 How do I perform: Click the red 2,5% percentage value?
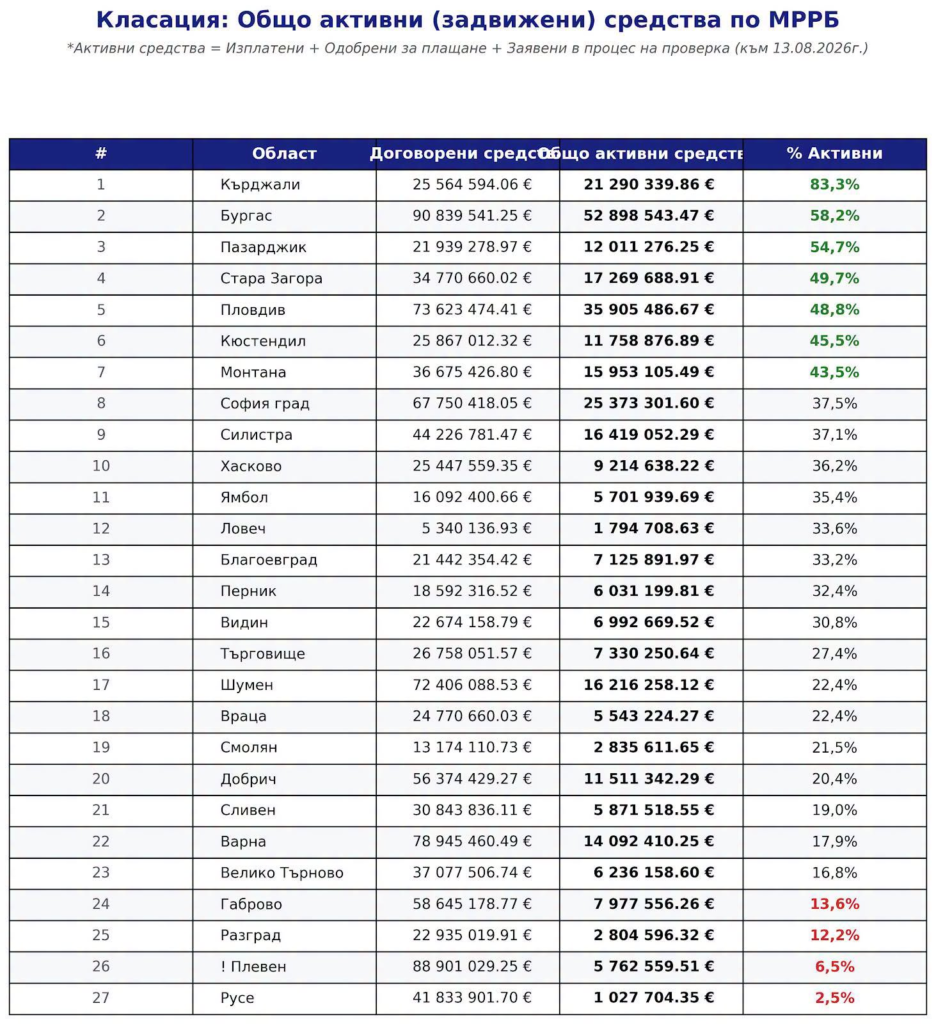(x=835, y=998)
